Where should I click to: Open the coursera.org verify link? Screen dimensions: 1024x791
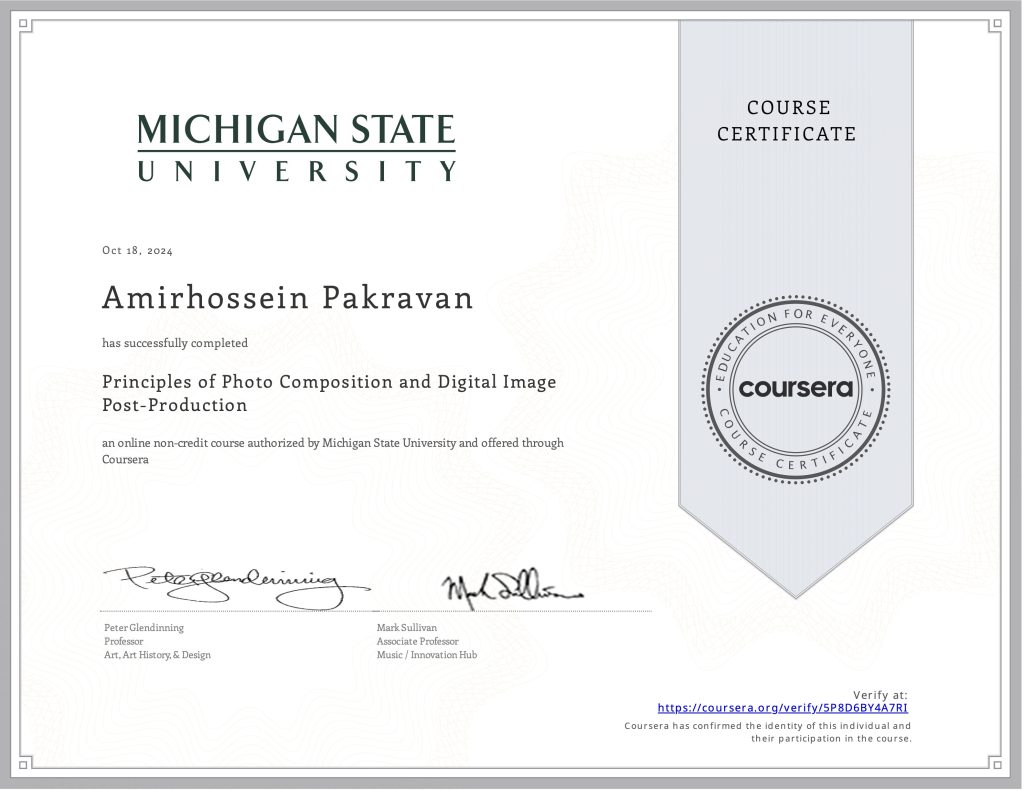(782, 708)
